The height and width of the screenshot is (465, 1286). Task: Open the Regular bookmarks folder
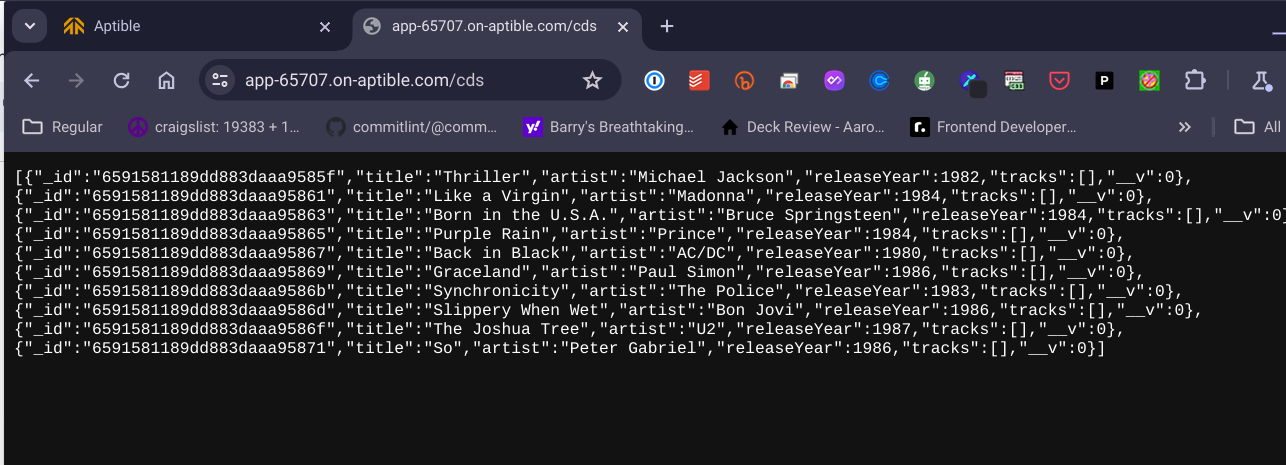tap(63, 127)
